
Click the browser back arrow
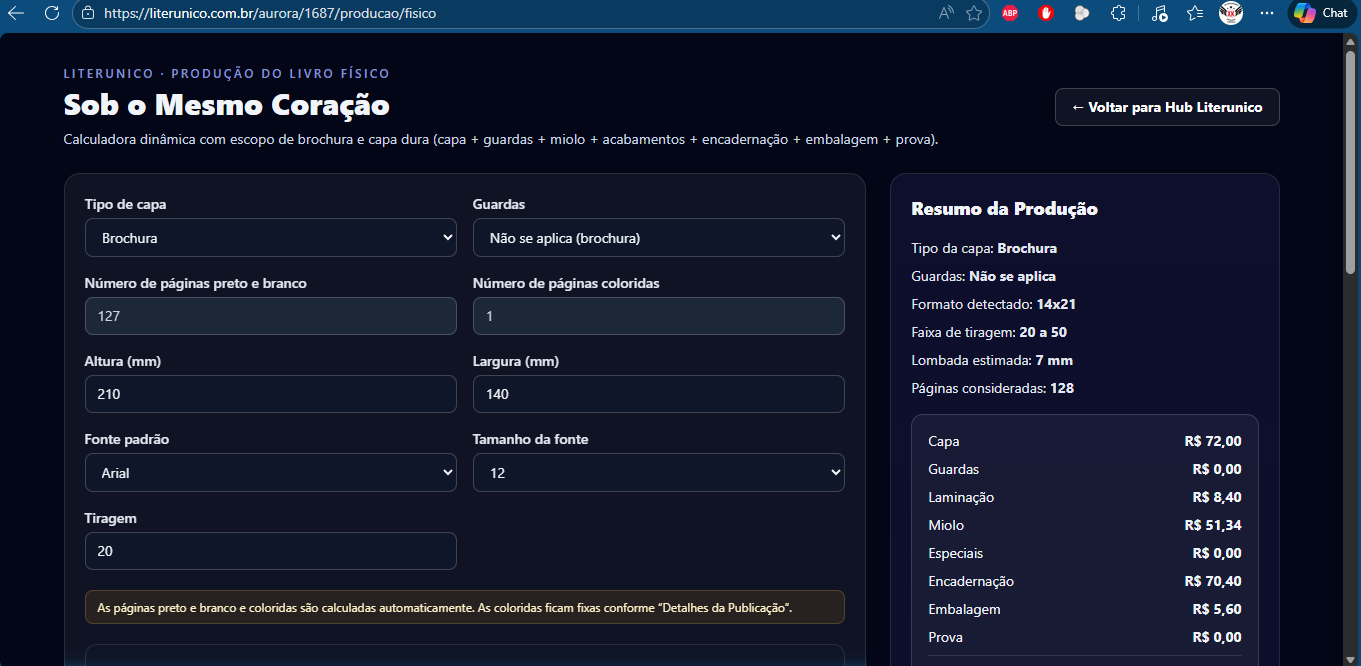tap(16, 13)
